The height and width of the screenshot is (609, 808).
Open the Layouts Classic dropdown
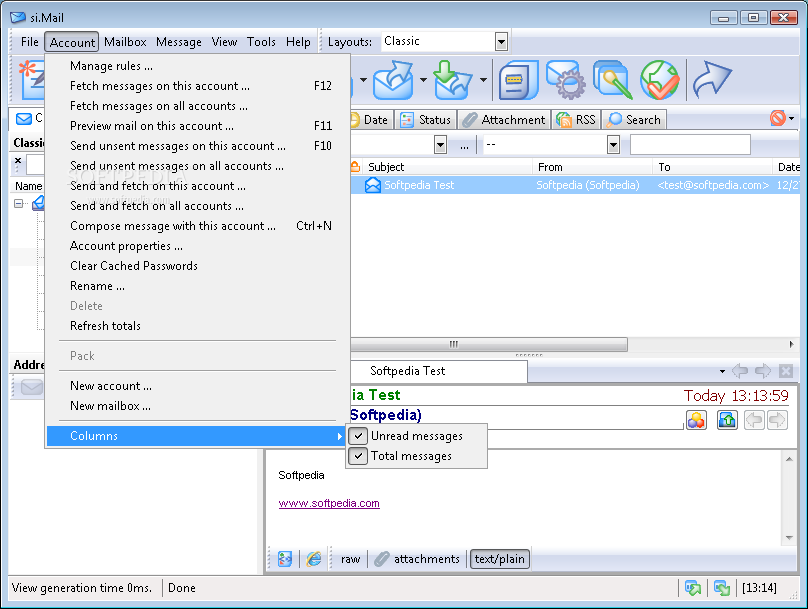501,42
